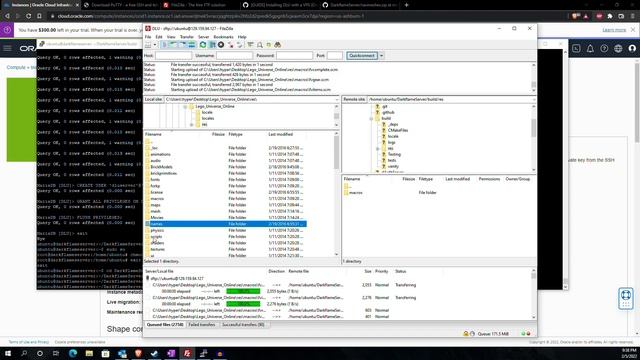Open the Bookmarks menu in FileZilla

click(x=223, y=37)
